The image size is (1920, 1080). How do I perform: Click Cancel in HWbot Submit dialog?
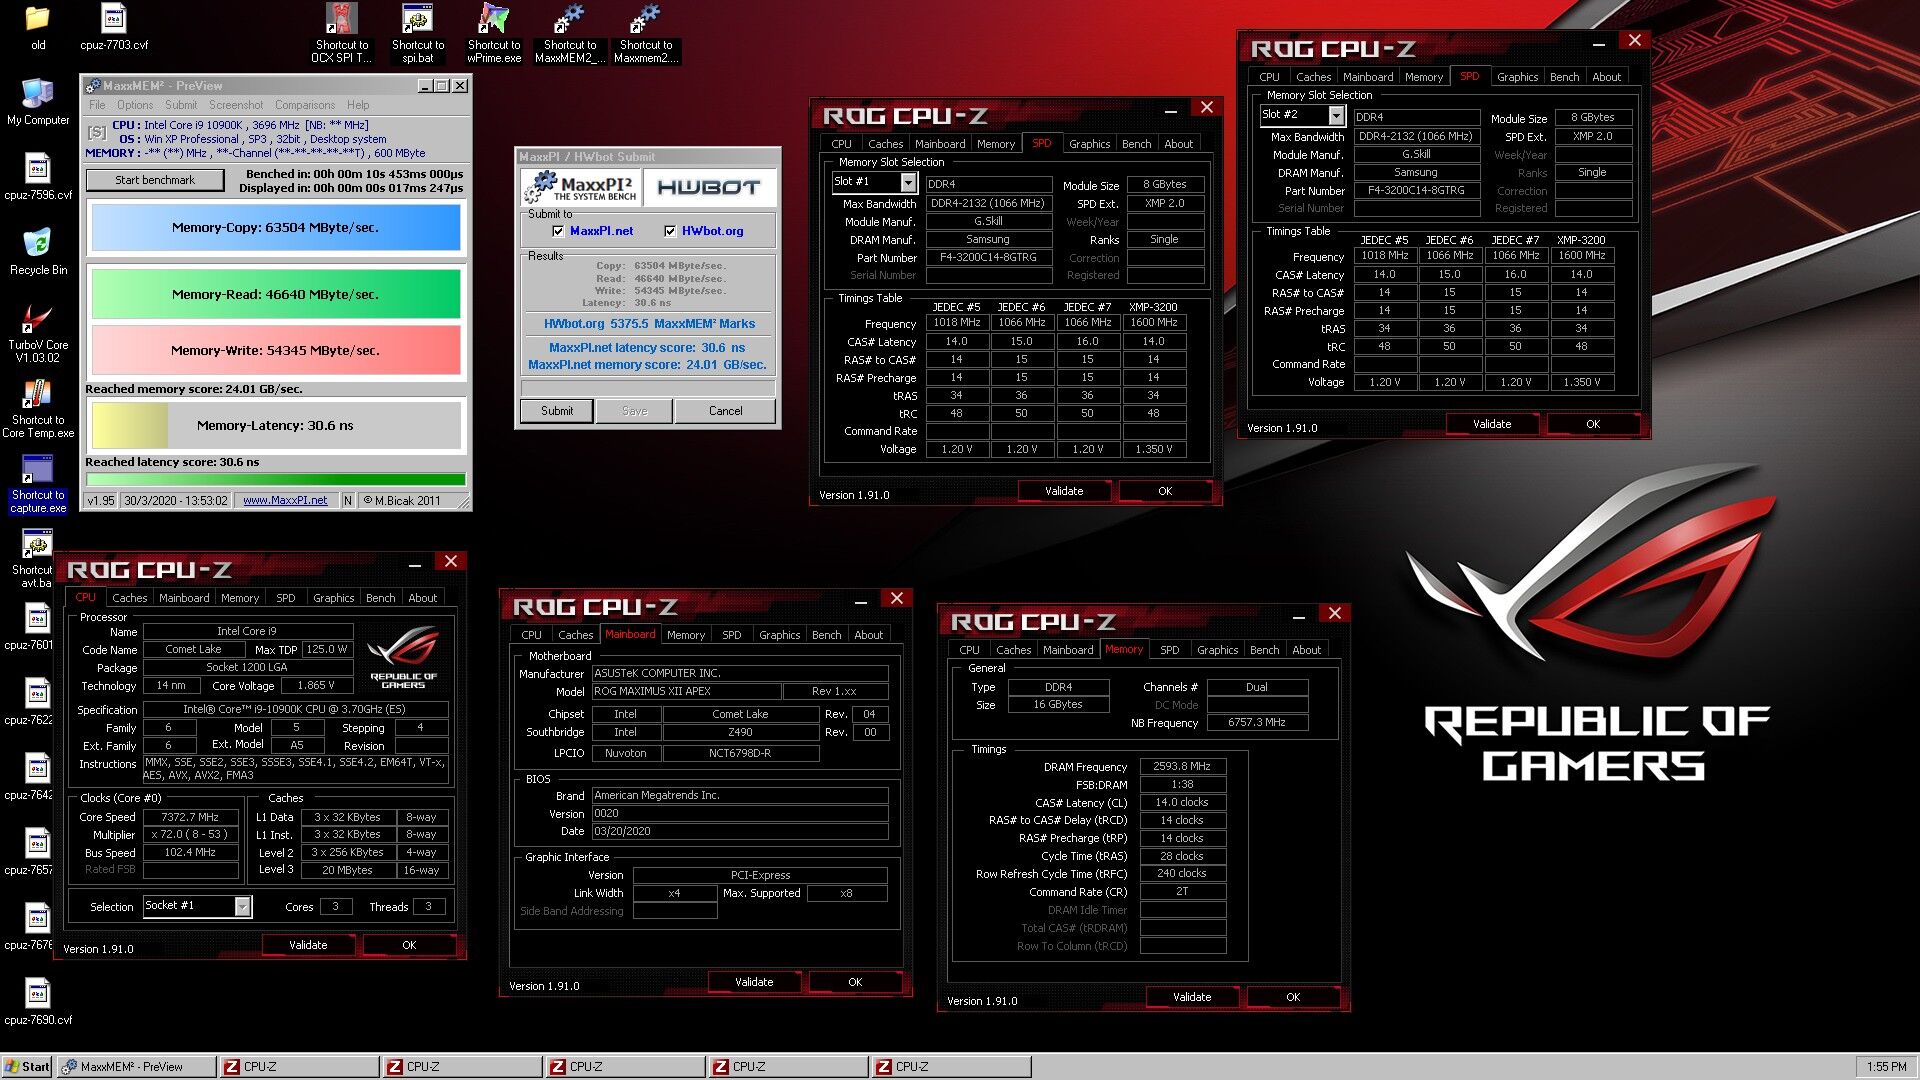(x=726, y=411)
